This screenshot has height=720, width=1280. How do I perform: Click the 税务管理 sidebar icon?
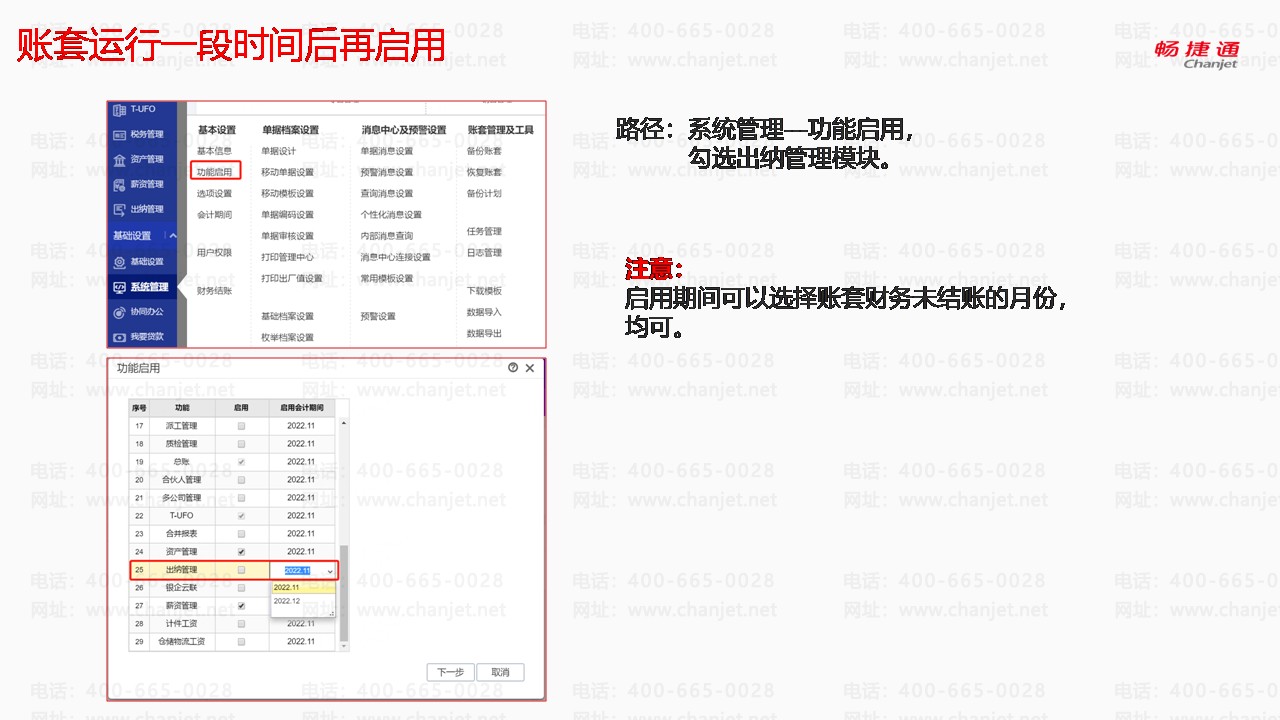(120, 134)
